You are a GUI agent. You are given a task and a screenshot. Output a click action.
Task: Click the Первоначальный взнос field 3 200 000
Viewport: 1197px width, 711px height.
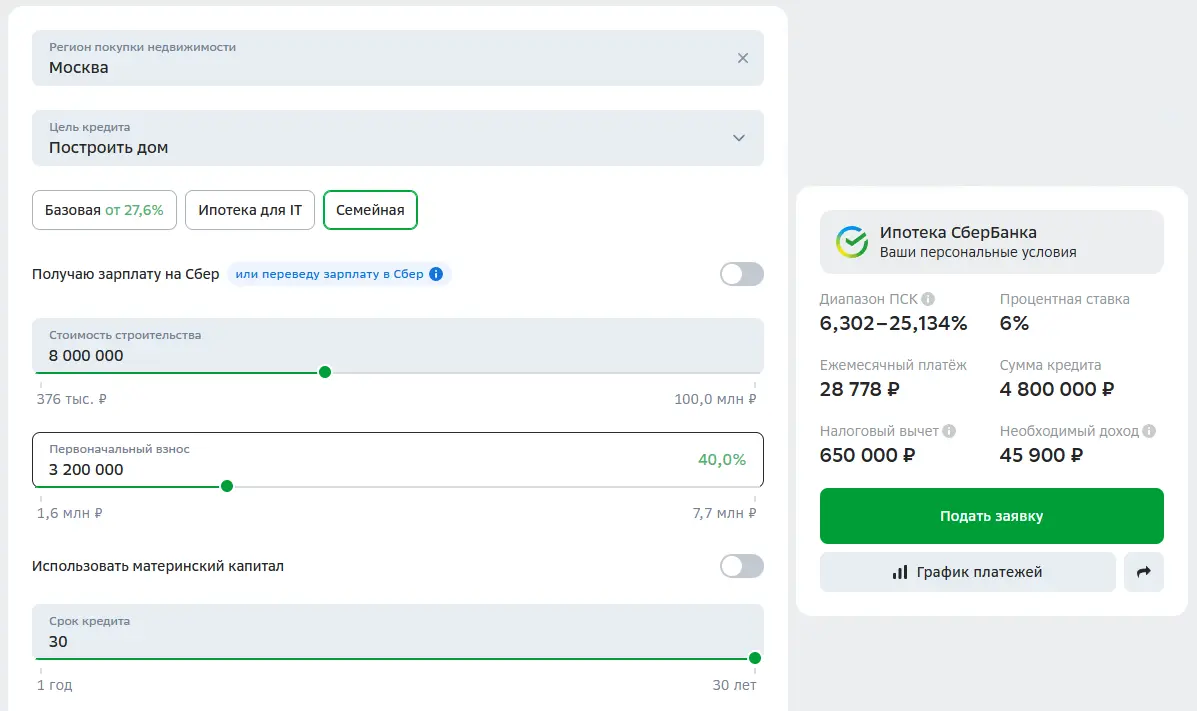click(x=398, y=460)
